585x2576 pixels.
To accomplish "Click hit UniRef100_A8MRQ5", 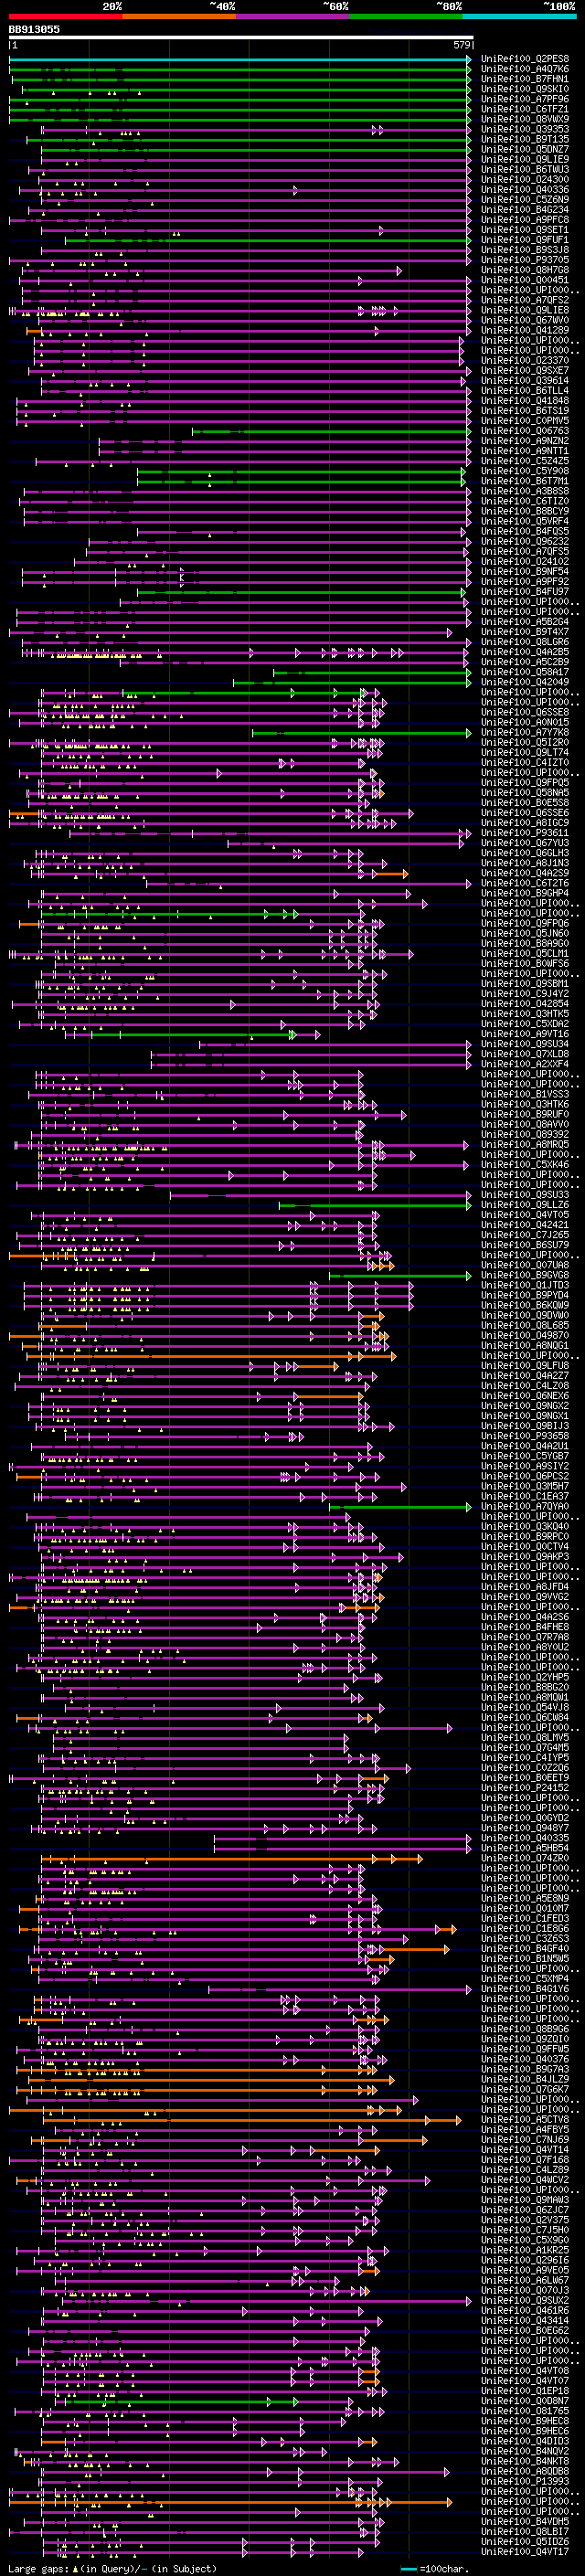I will click(x=525, y=1145).
